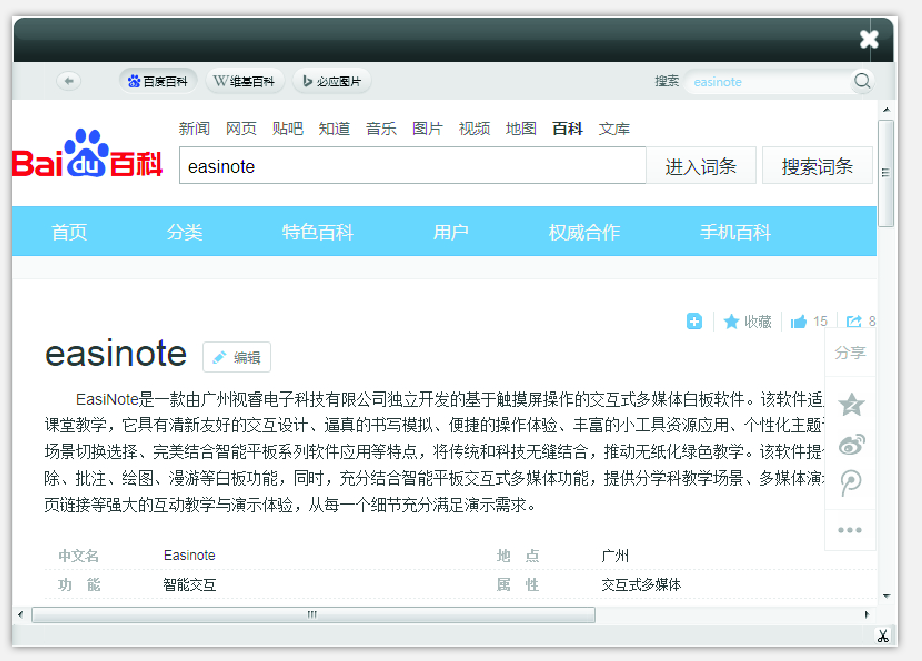
Task: Click the back arrow button
Action: (x=69, y=81)
